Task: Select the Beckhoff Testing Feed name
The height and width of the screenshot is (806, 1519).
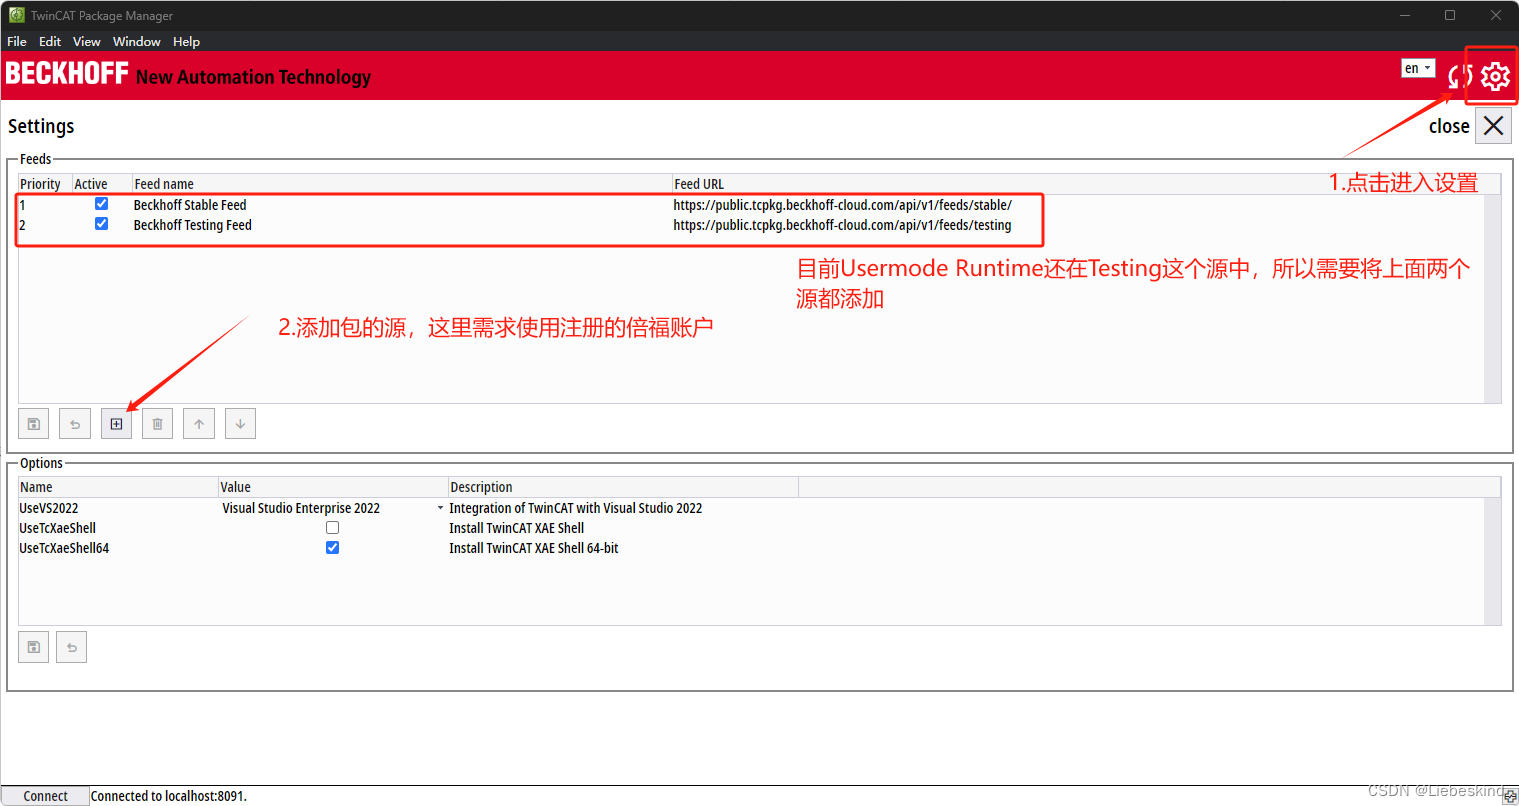Action: [193, 225]
